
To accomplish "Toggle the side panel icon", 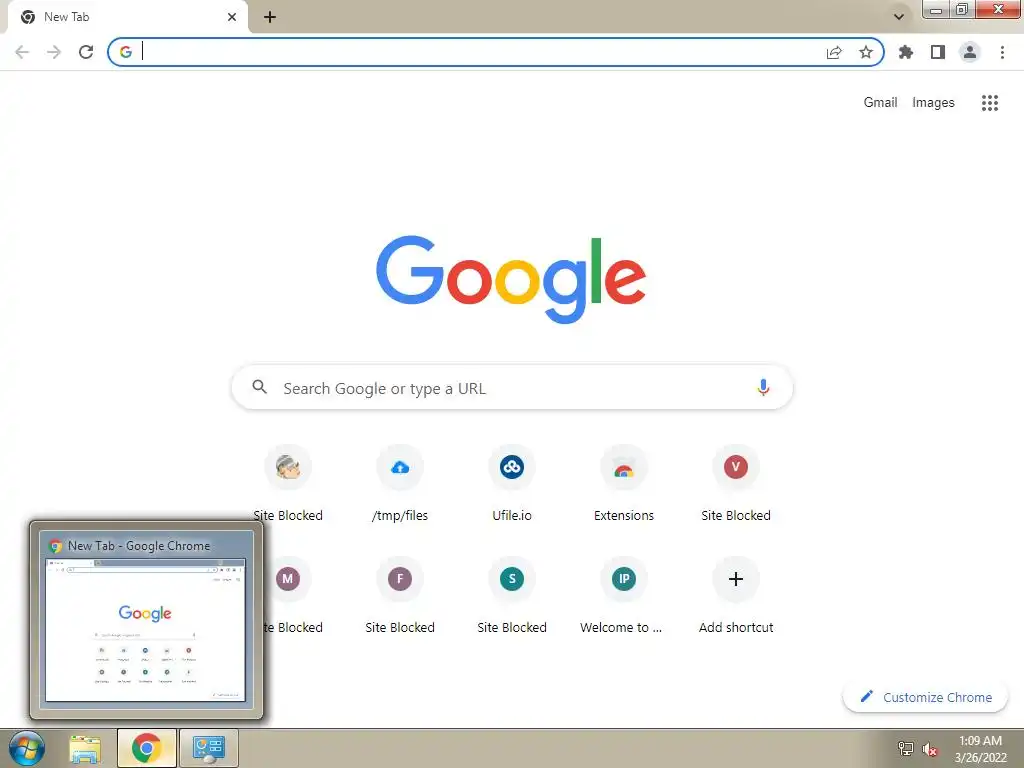I will click(x=938, y=52).
